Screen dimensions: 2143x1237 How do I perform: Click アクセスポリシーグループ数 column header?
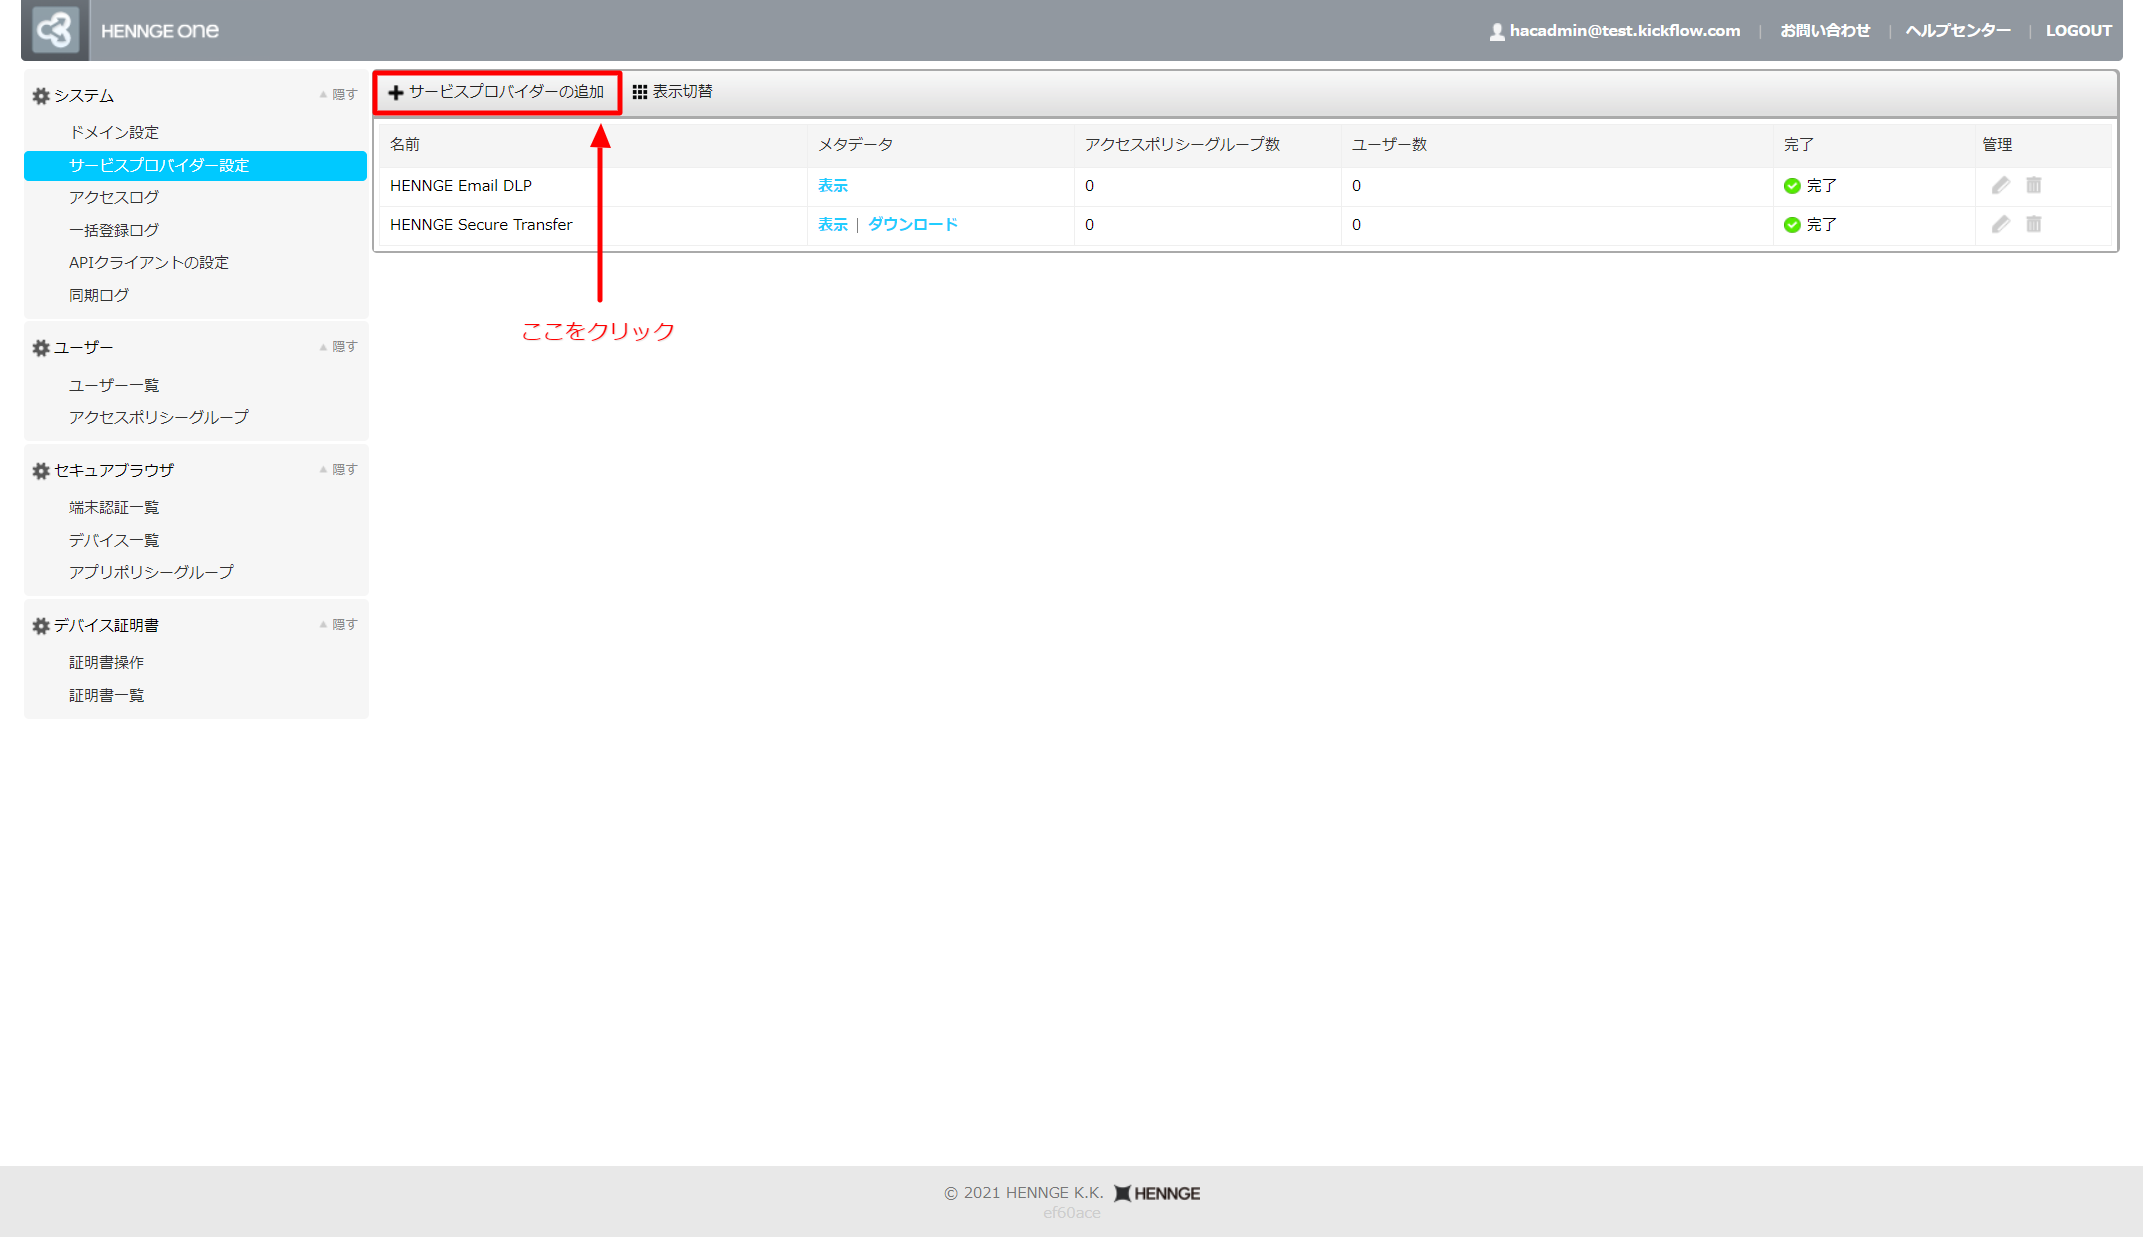point(1183,144)
